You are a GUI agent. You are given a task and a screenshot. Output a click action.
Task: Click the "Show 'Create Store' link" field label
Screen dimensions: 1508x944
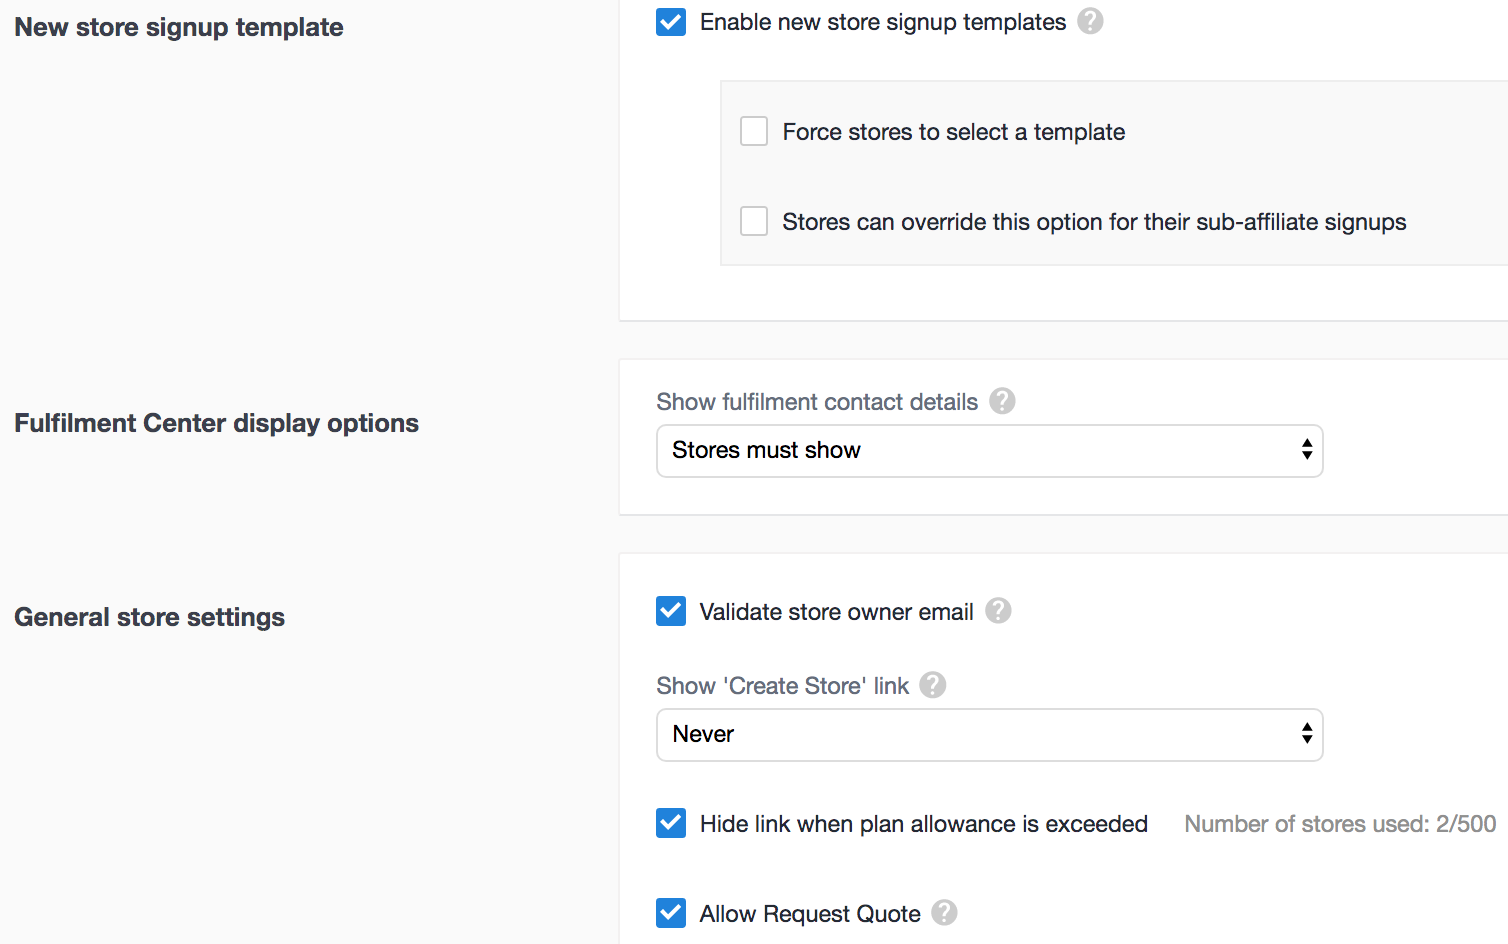[x=782, y=686]
